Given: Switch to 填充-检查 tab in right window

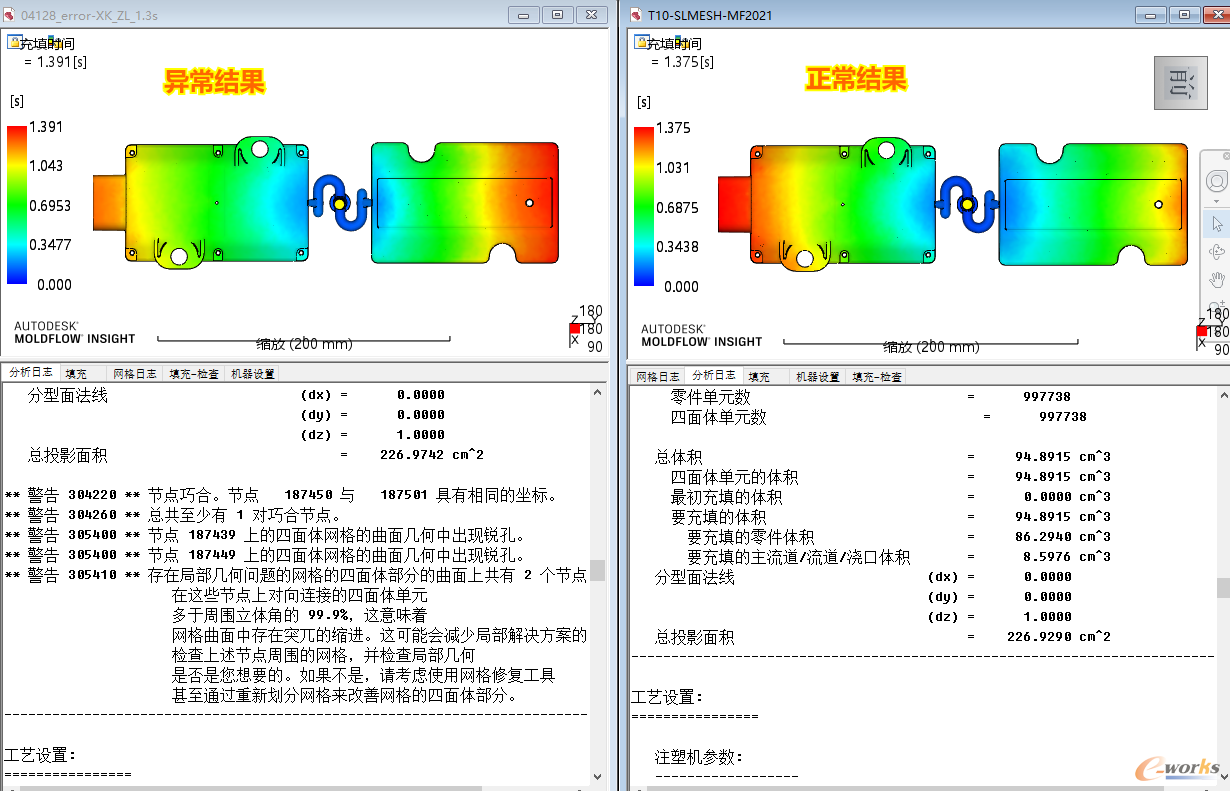Looking at the screenshot, I should (877, 376).
